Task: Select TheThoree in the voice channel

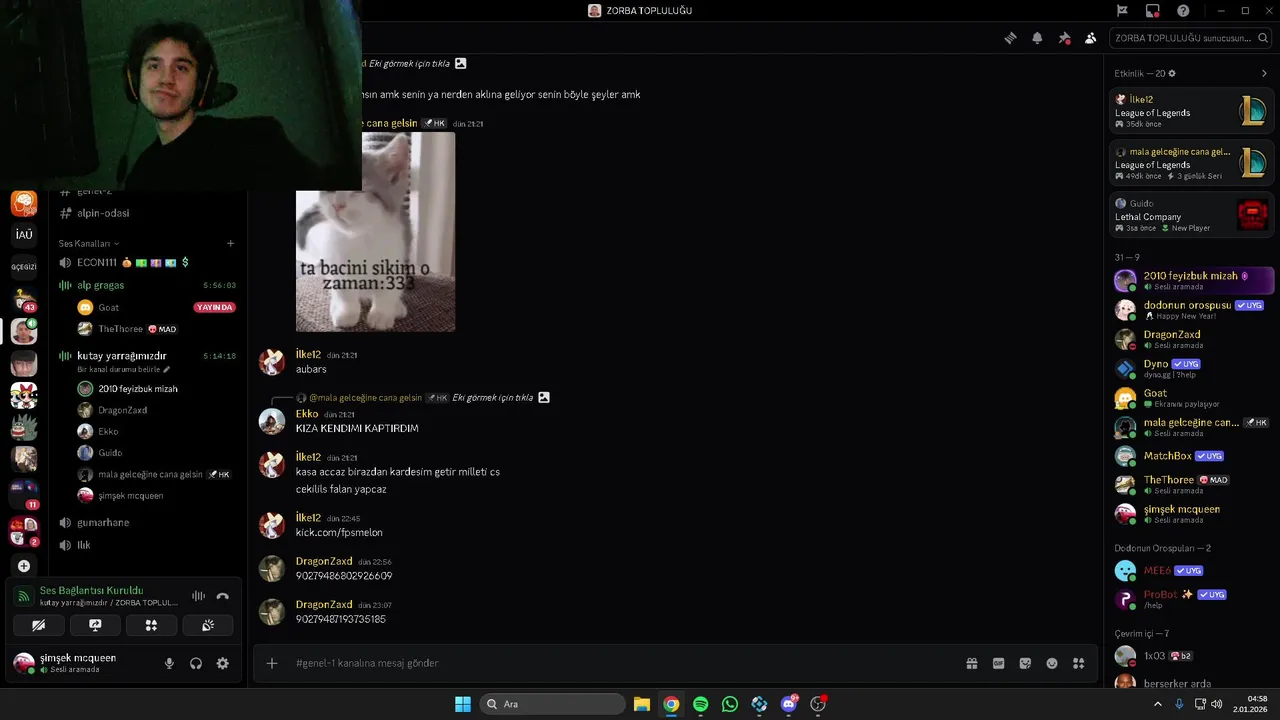Action: (156, 329)
